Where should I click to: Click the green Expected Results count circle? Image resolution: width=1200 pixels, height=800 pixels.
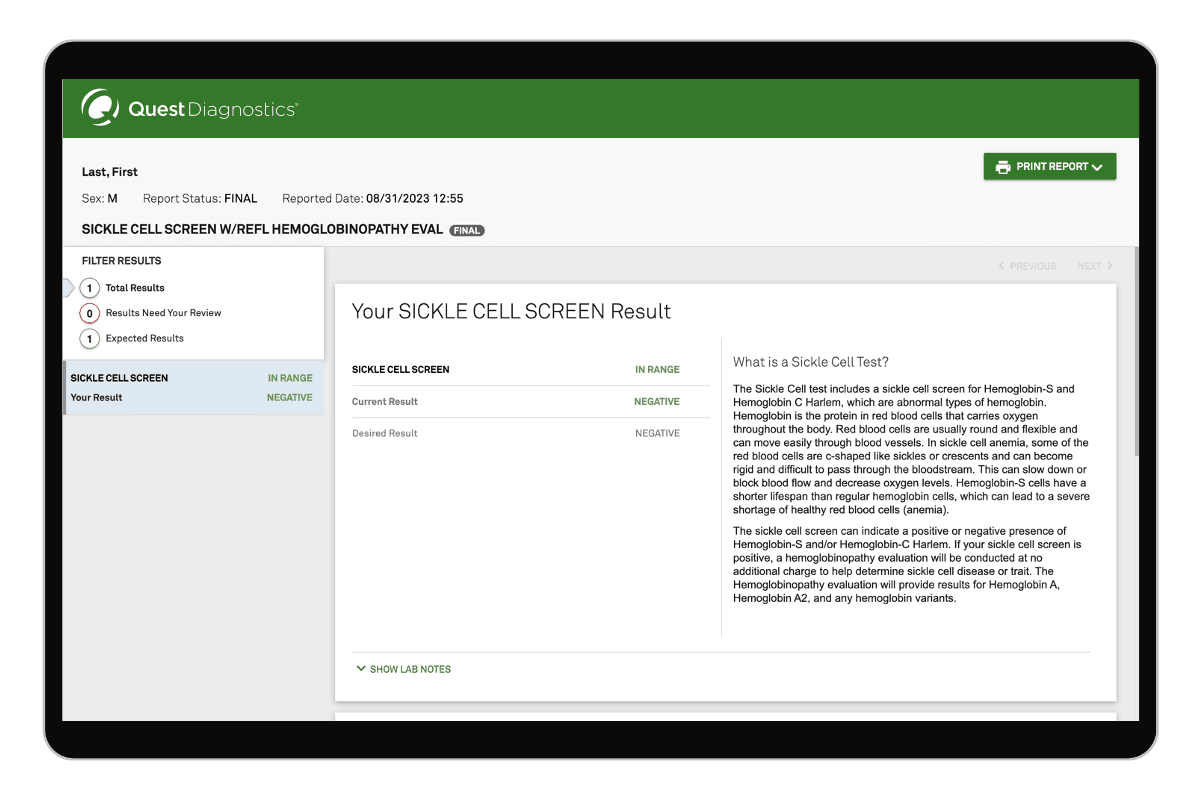[x=88, y=338]
